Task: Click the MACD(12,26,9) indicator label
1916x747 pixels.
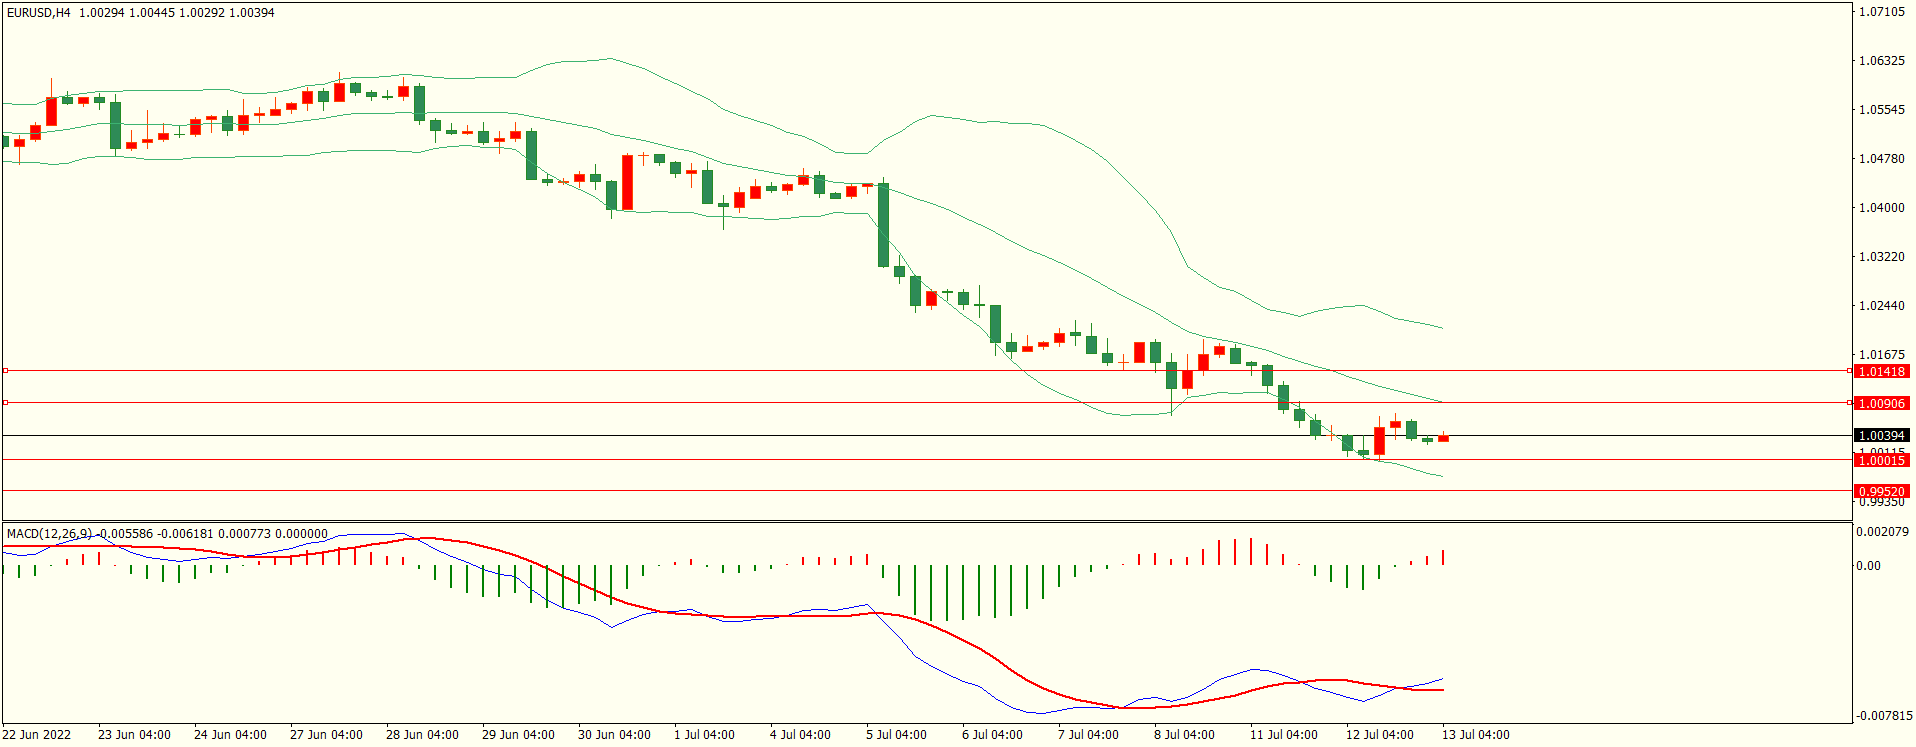Action: click(x=49, y=534)
